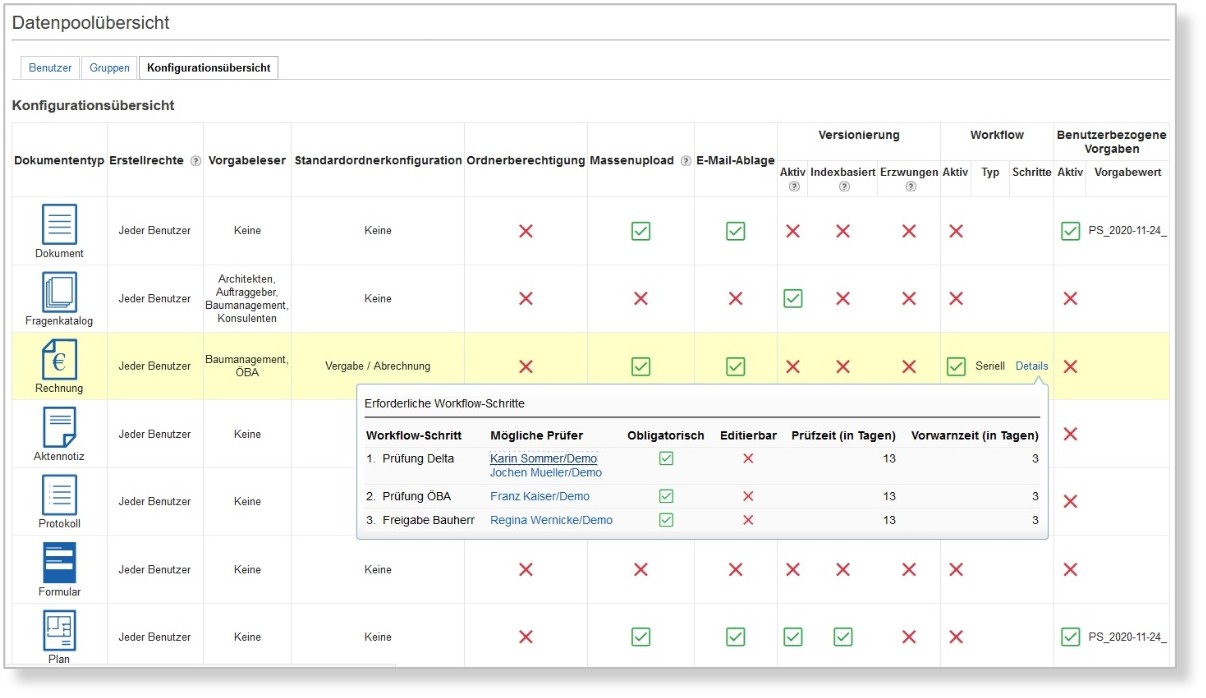Screen dimensions: 1206x698
Task: Select the Plan floorplan icon
Action: tap(59, 630)
